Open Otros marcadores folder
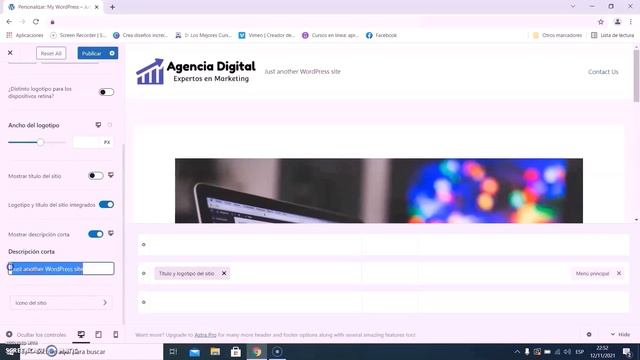This screenshot has height=360, width=640. (558, 36)
